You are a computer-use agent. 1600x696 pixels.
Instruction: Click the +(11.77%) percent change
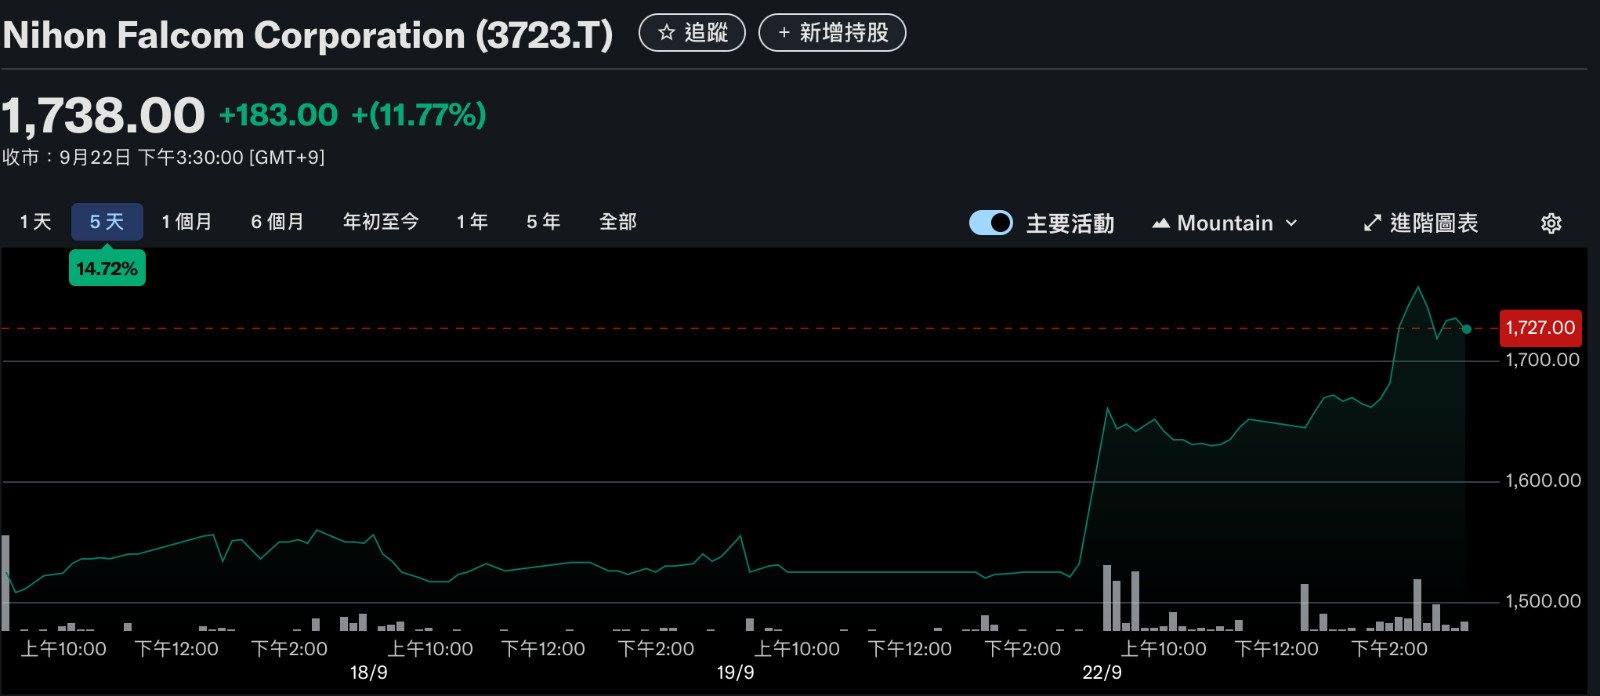419,115
